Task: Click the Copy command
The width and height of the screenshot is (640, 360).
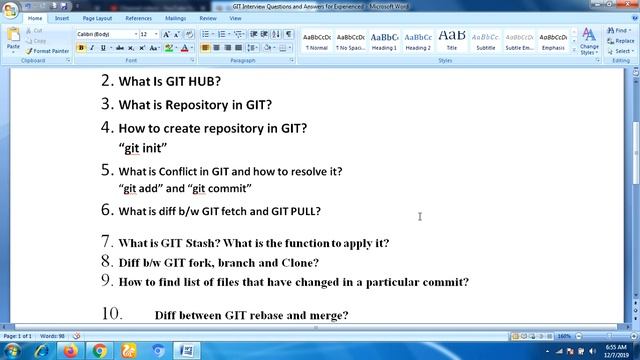Action: (x=36, y=41)
